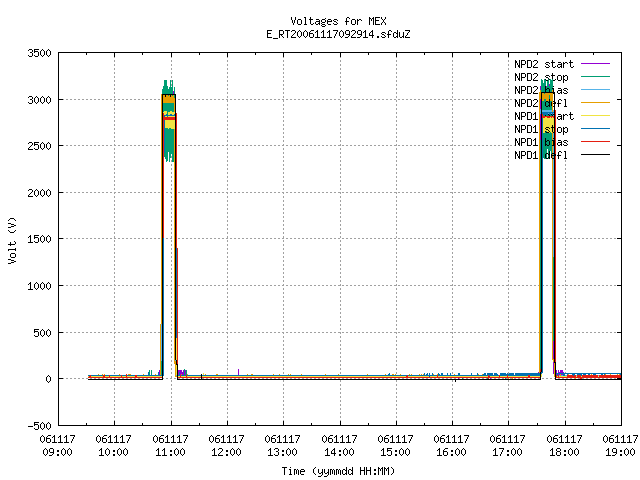This screenshot has height=480, width=640.
Task: Click the 'NPD1 bias' legend label
Action: [541, 142]
